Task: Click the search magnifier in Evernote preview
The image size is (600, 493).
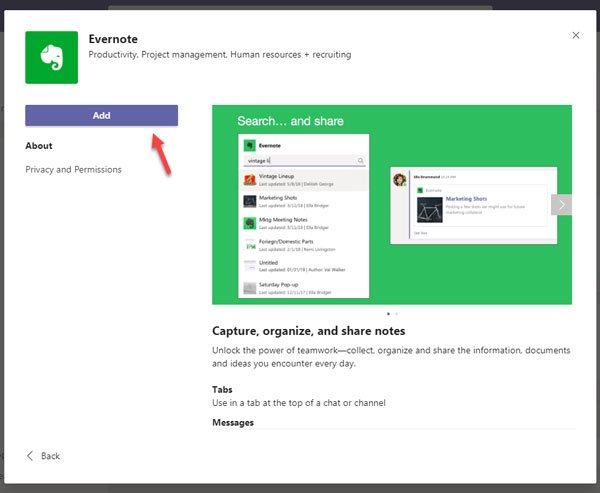Action: tap(360, 161)
